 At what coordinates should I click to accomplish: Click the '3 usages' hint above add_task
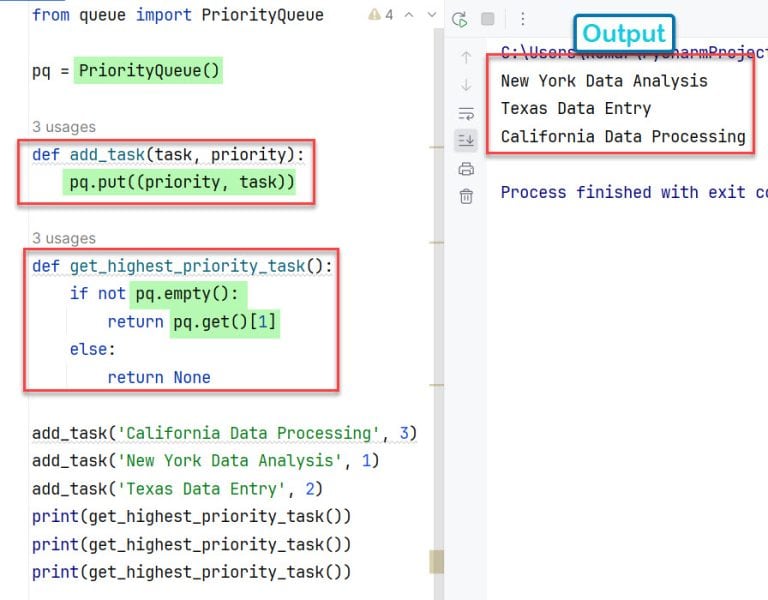point(64,127)
